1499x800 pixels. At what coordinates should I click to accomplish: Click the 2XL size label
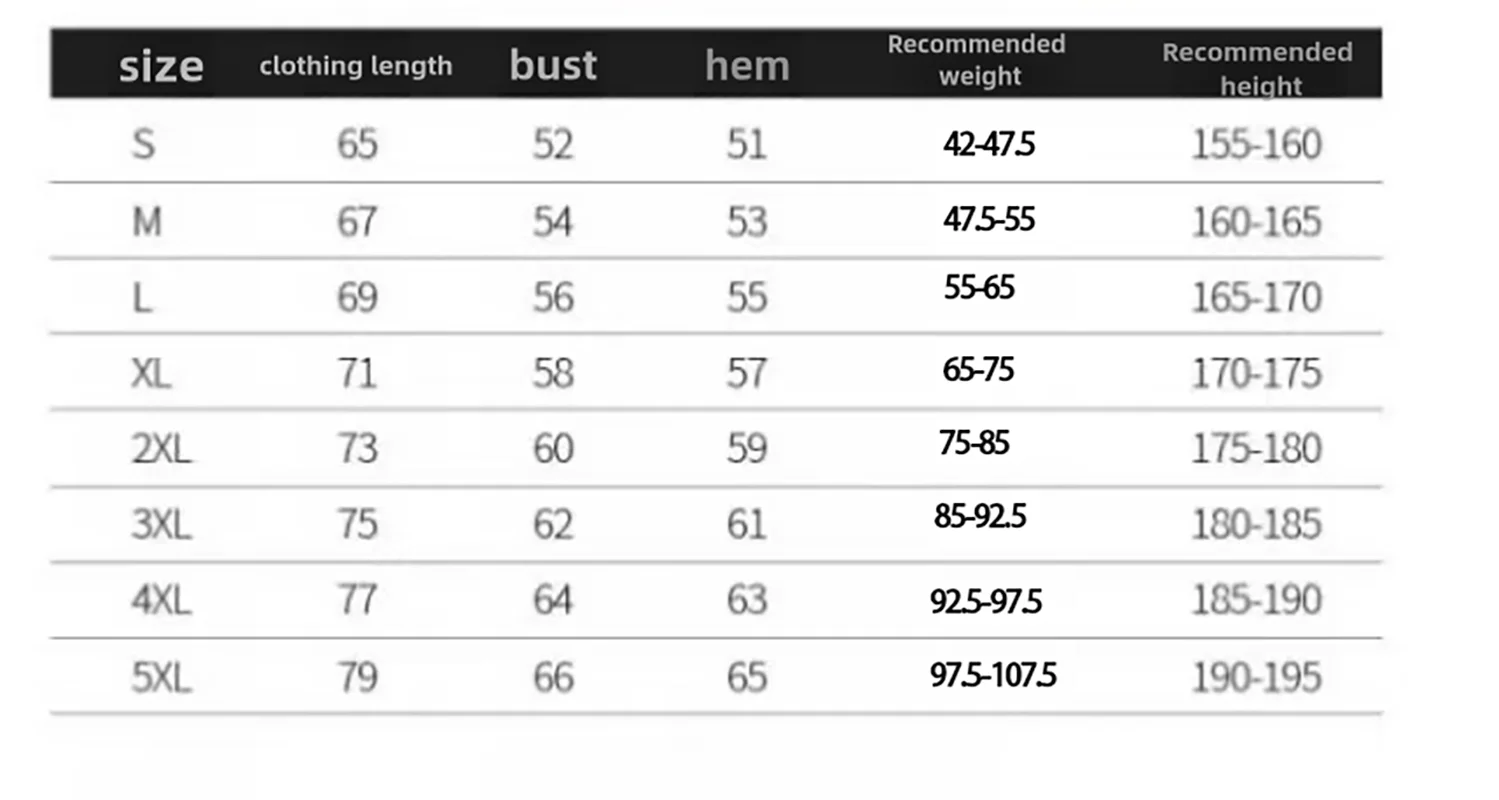(161, 449)
